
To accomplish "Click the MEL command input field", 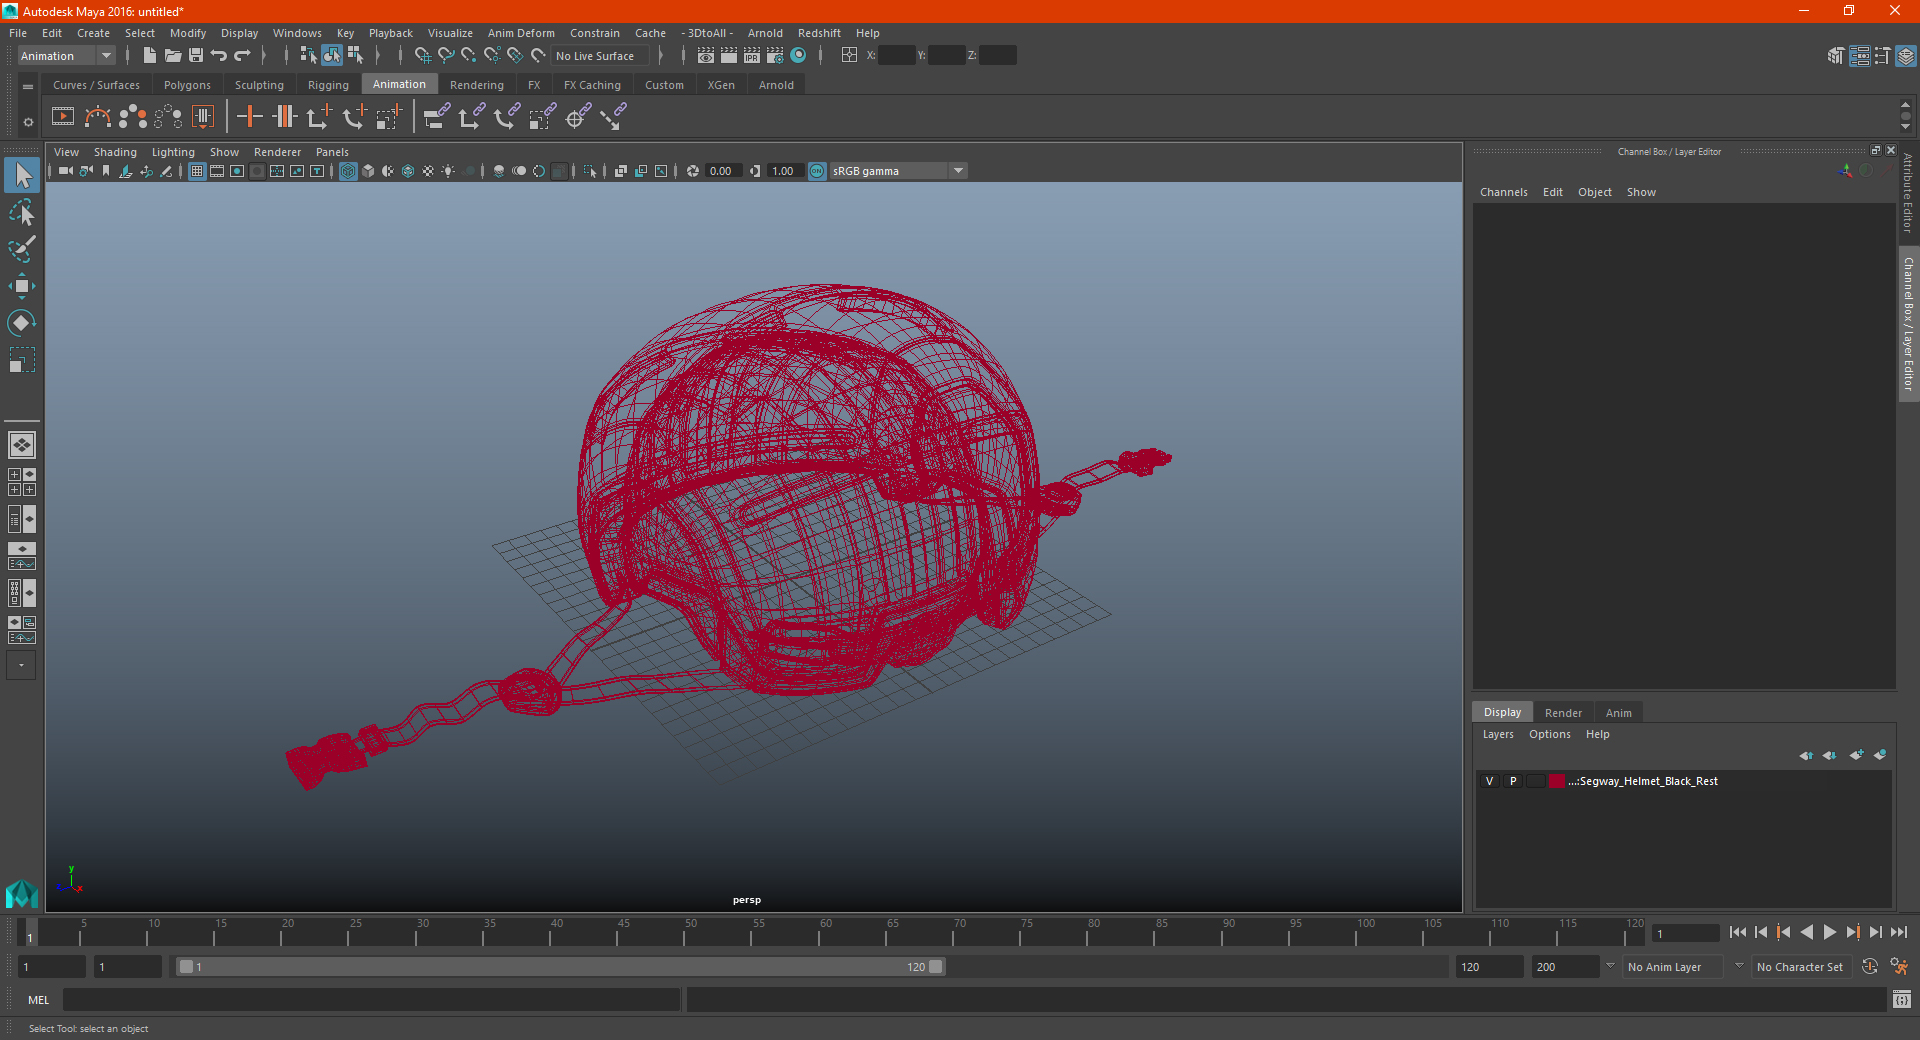I will click(x=371, y=999).
